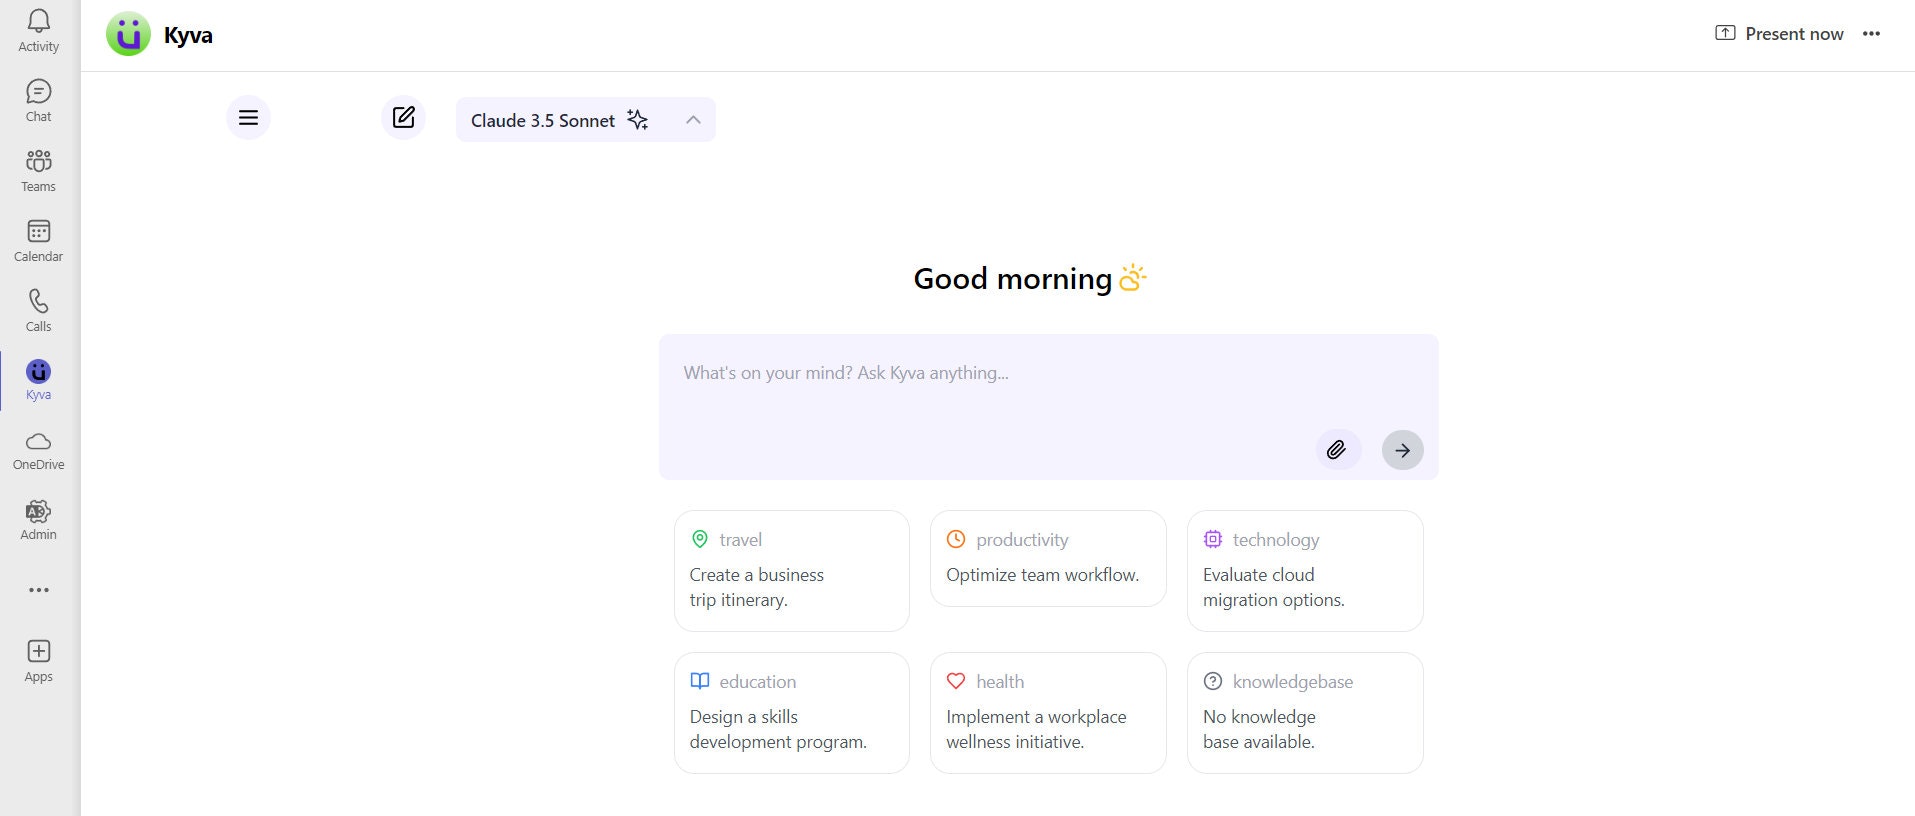Click sparkle icon beside Claude 3.5 Sonnet

[637, 120]
